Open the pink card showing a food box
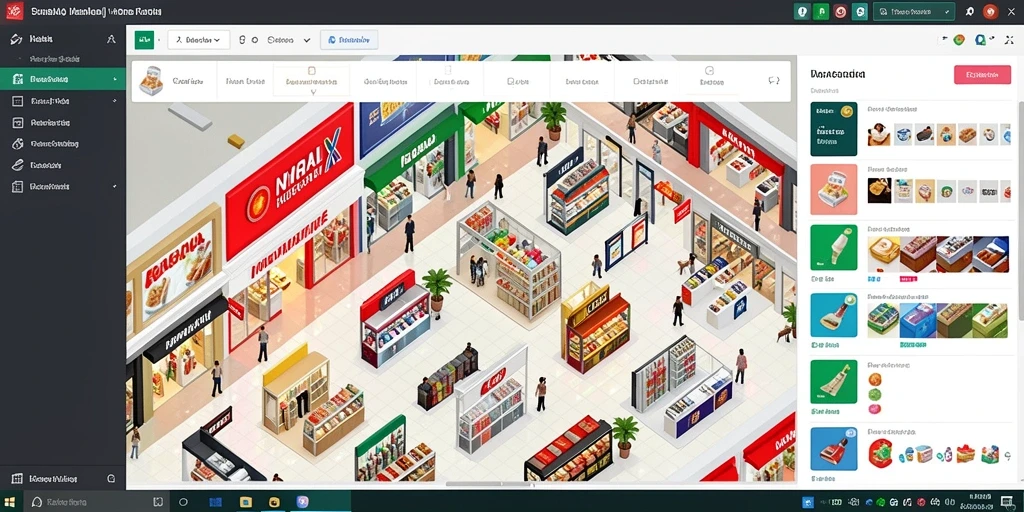Image resolution: width=1024 pixels, height=512 pixels. 833,190
